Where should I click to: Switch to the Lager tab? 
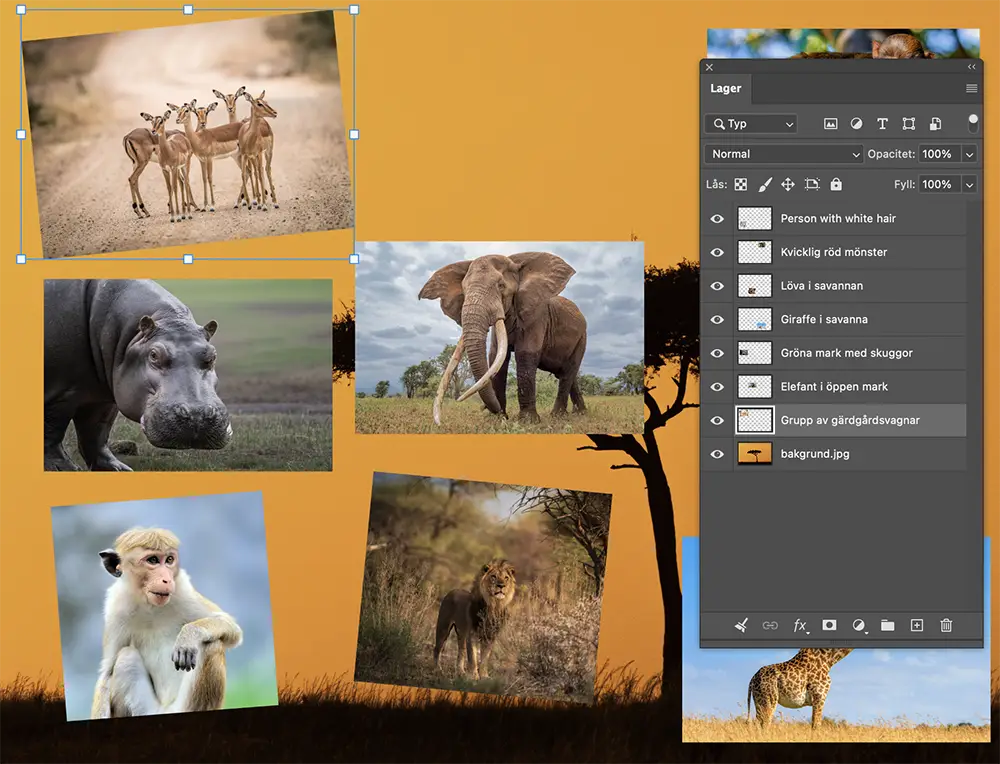tap(726, 89)
